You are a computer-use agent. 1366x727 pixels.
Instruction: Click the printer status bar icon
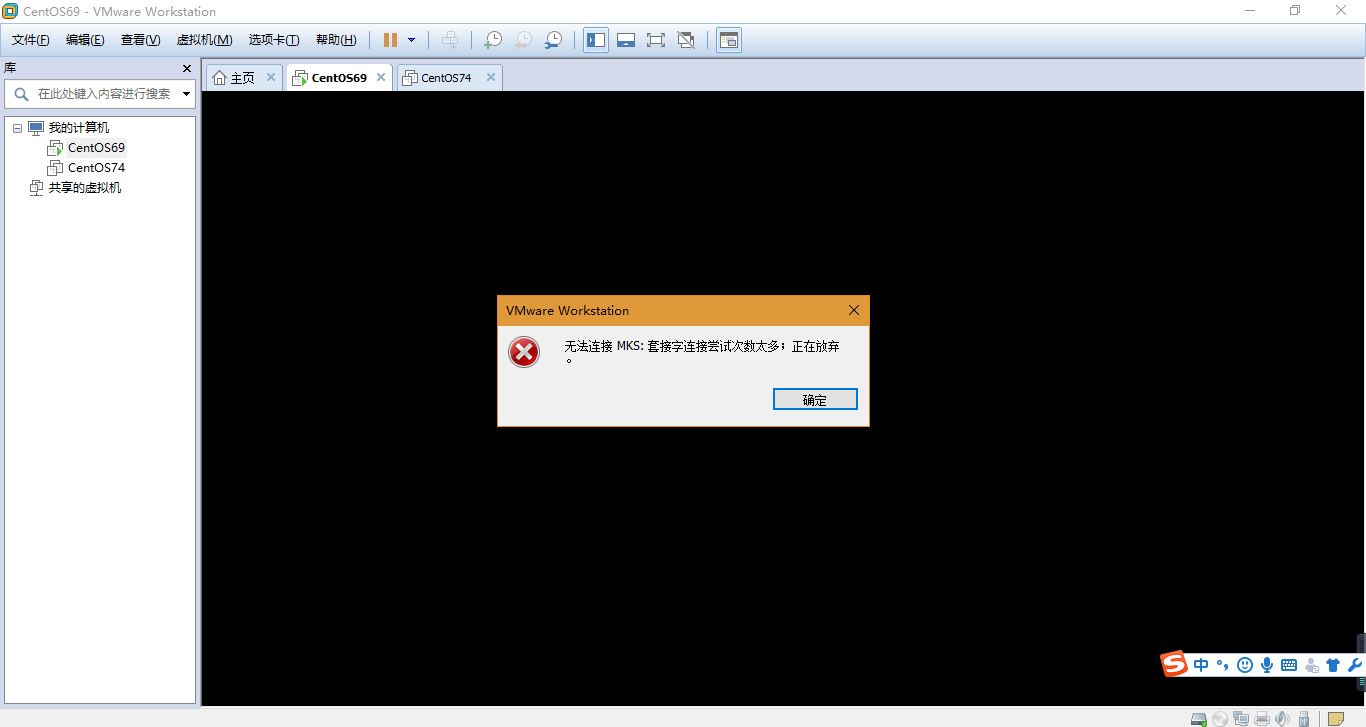(x=1262, y=718)
